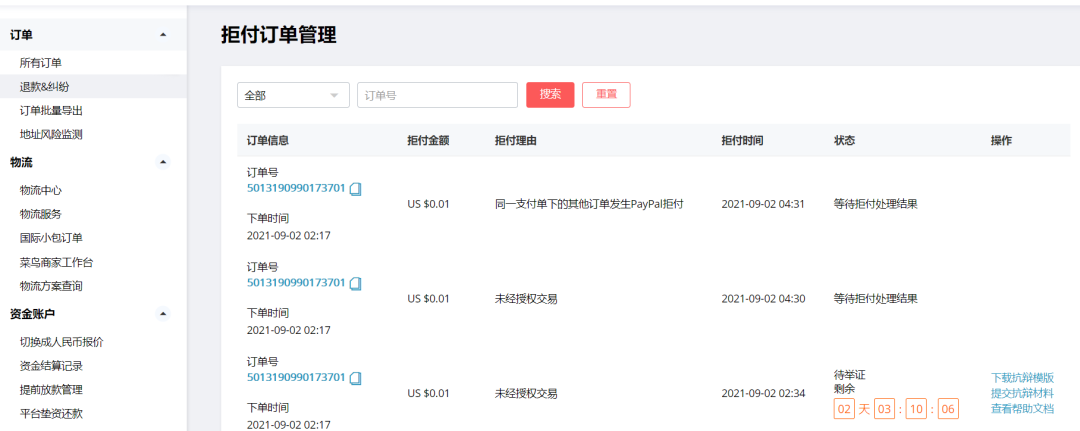Click the 状态 column header
Image resolution: width=1080 pixels, height=431 pixels.
pos(844,140)
